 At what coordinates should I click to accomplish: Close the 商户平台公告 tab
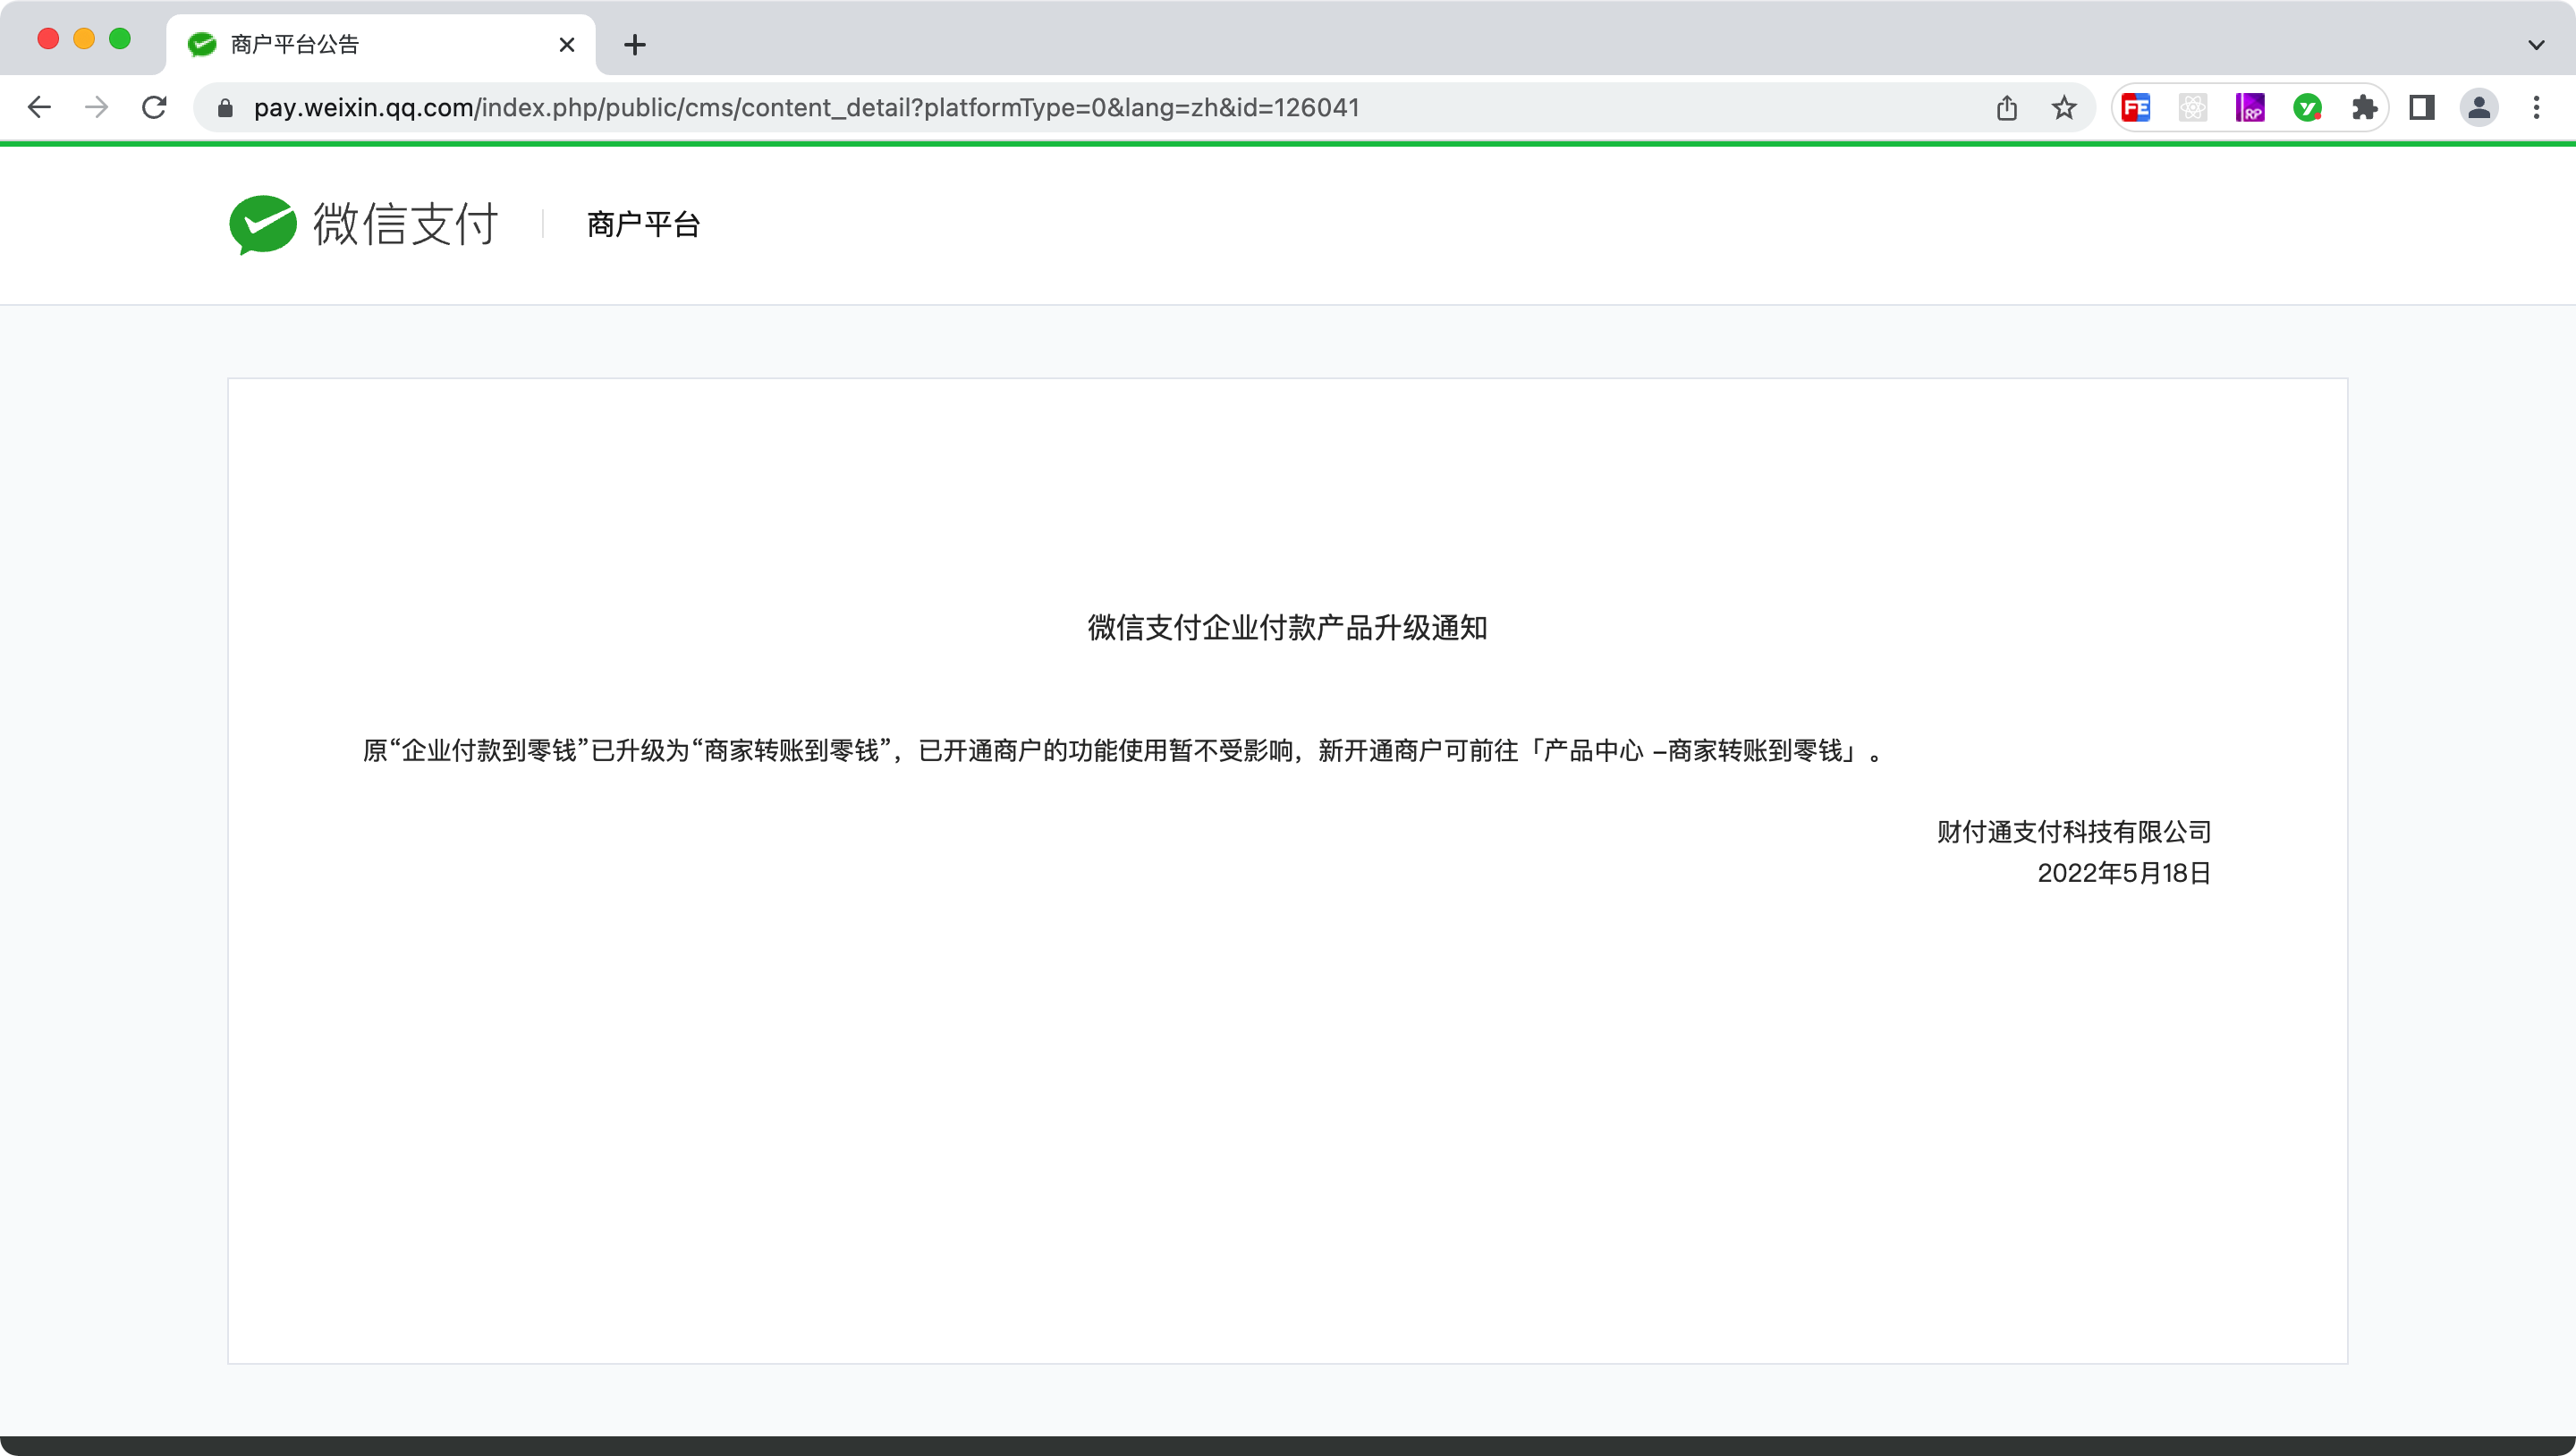[566, 44]
